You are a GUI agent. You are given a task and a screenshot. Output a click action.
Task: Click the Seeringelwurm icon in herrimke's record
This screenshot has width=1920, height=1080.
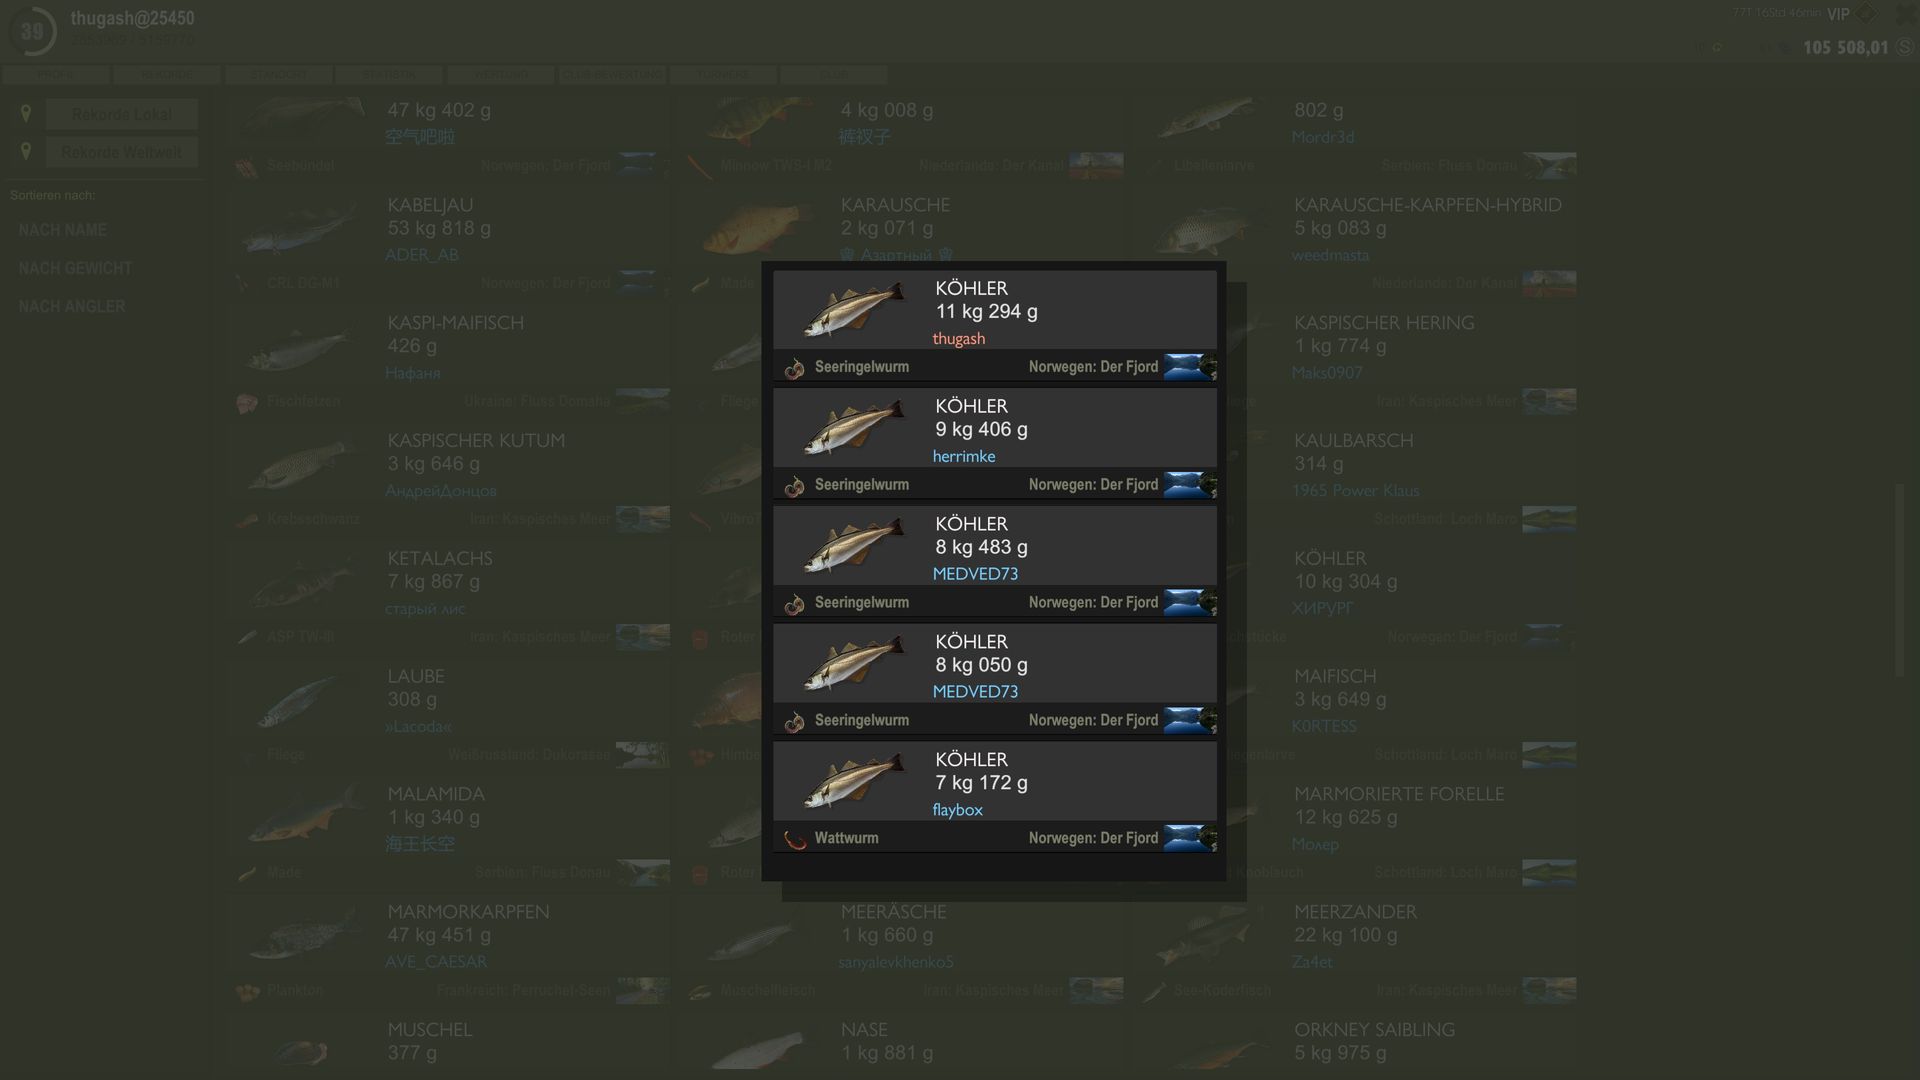(x=794, y=486)
